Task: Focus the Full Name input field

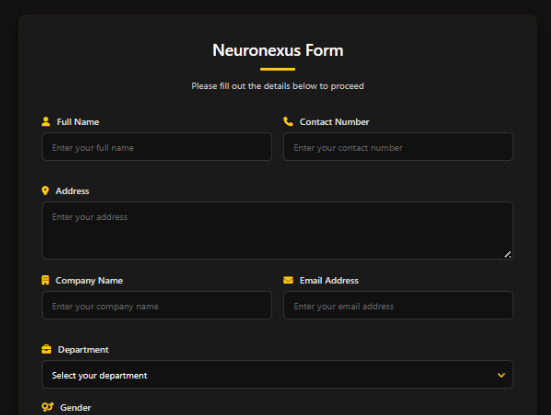Action: [157, 147]
